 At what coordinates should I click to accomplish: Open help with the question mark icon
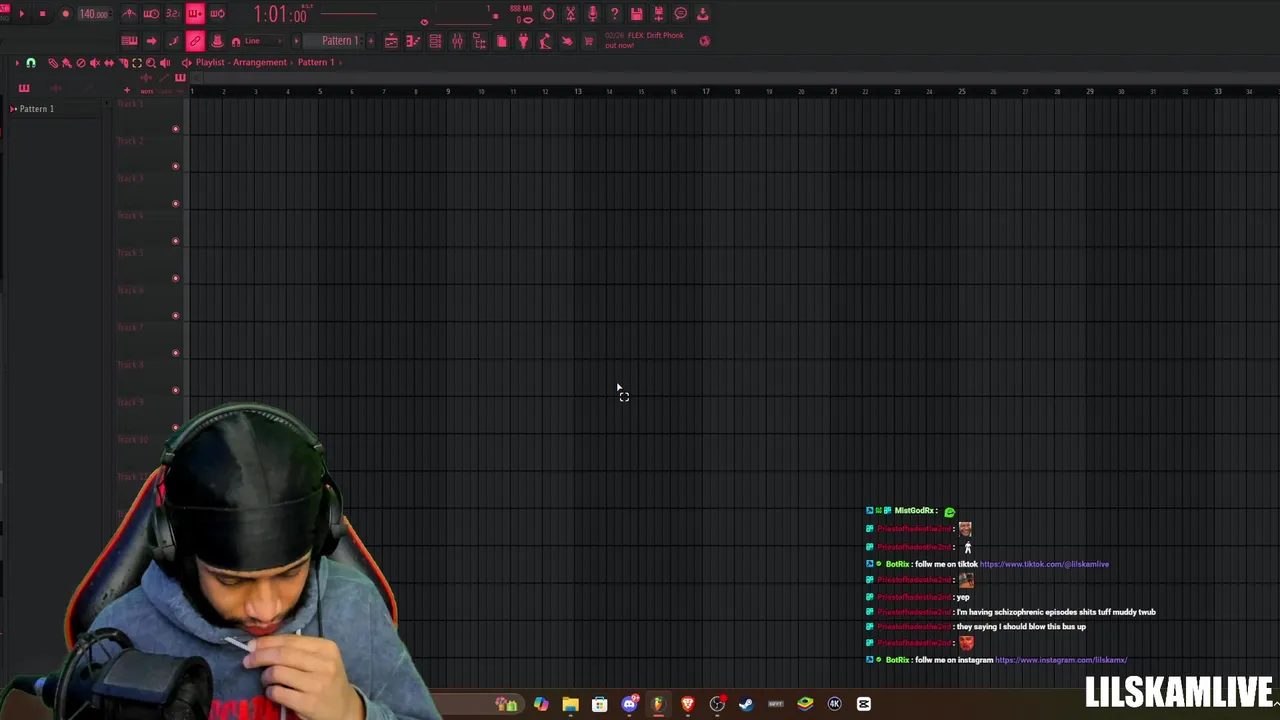tap(614, 14)
